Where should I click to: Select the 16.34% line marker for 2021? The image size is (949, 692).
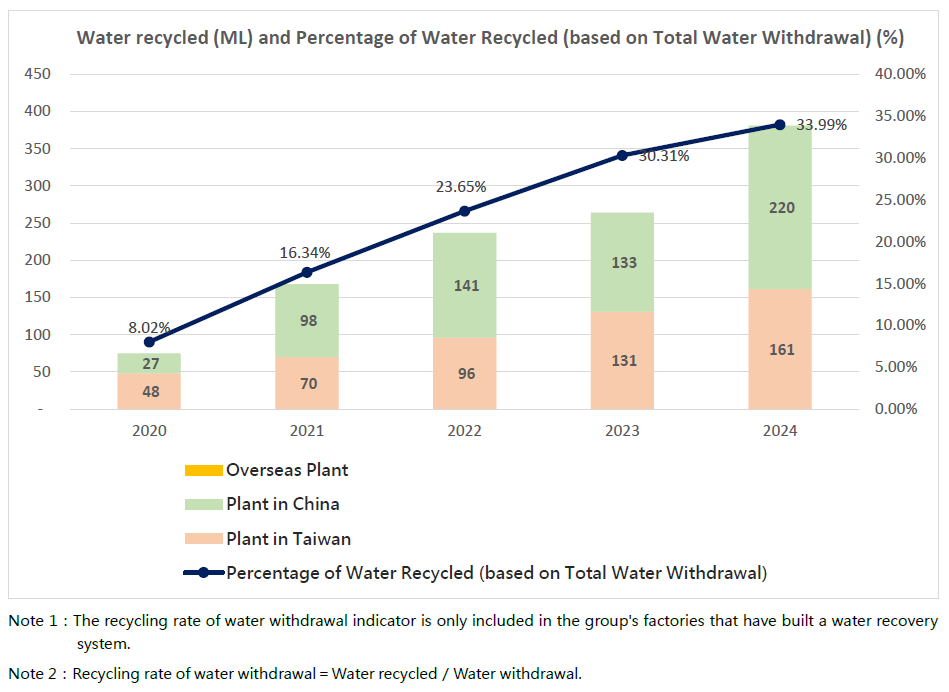[x=307, y=272]
